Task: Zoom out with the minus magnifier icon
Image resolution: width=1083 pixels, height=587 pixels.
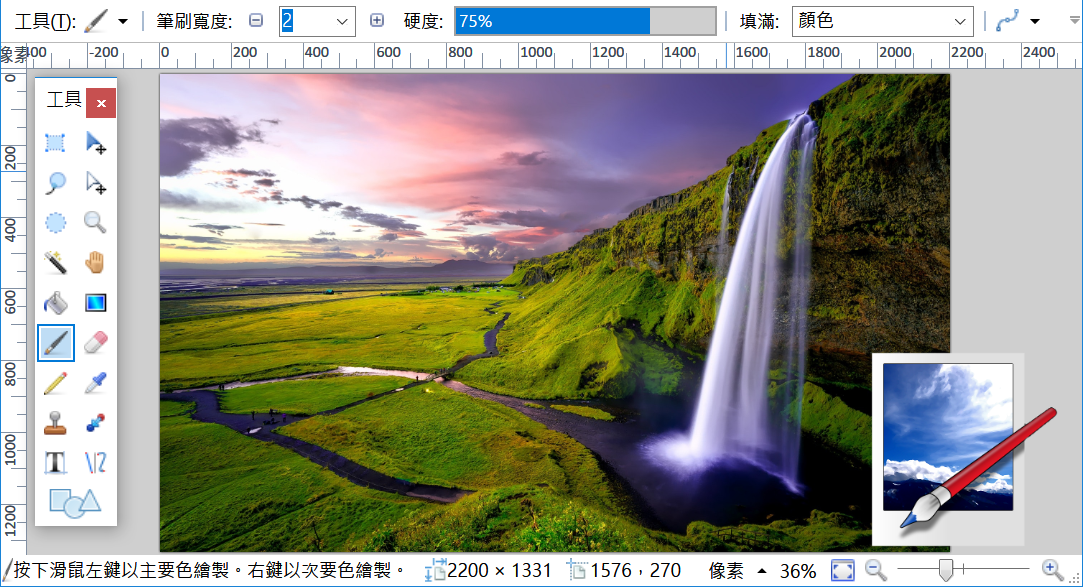Action: click(x=875, y=570)
